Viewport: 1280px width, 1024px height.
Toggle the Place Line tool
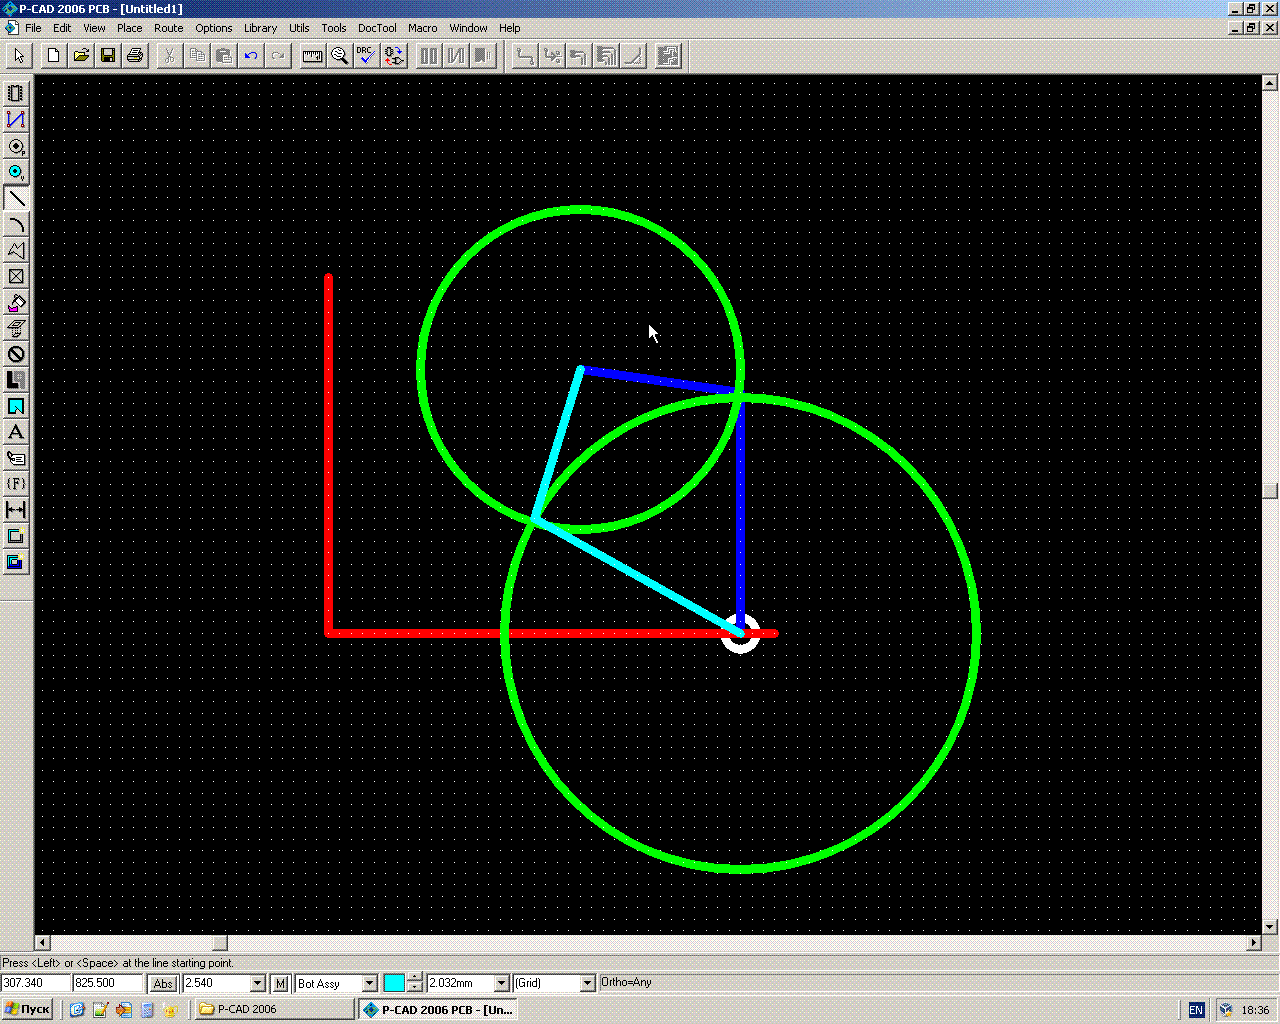(16, 198)
